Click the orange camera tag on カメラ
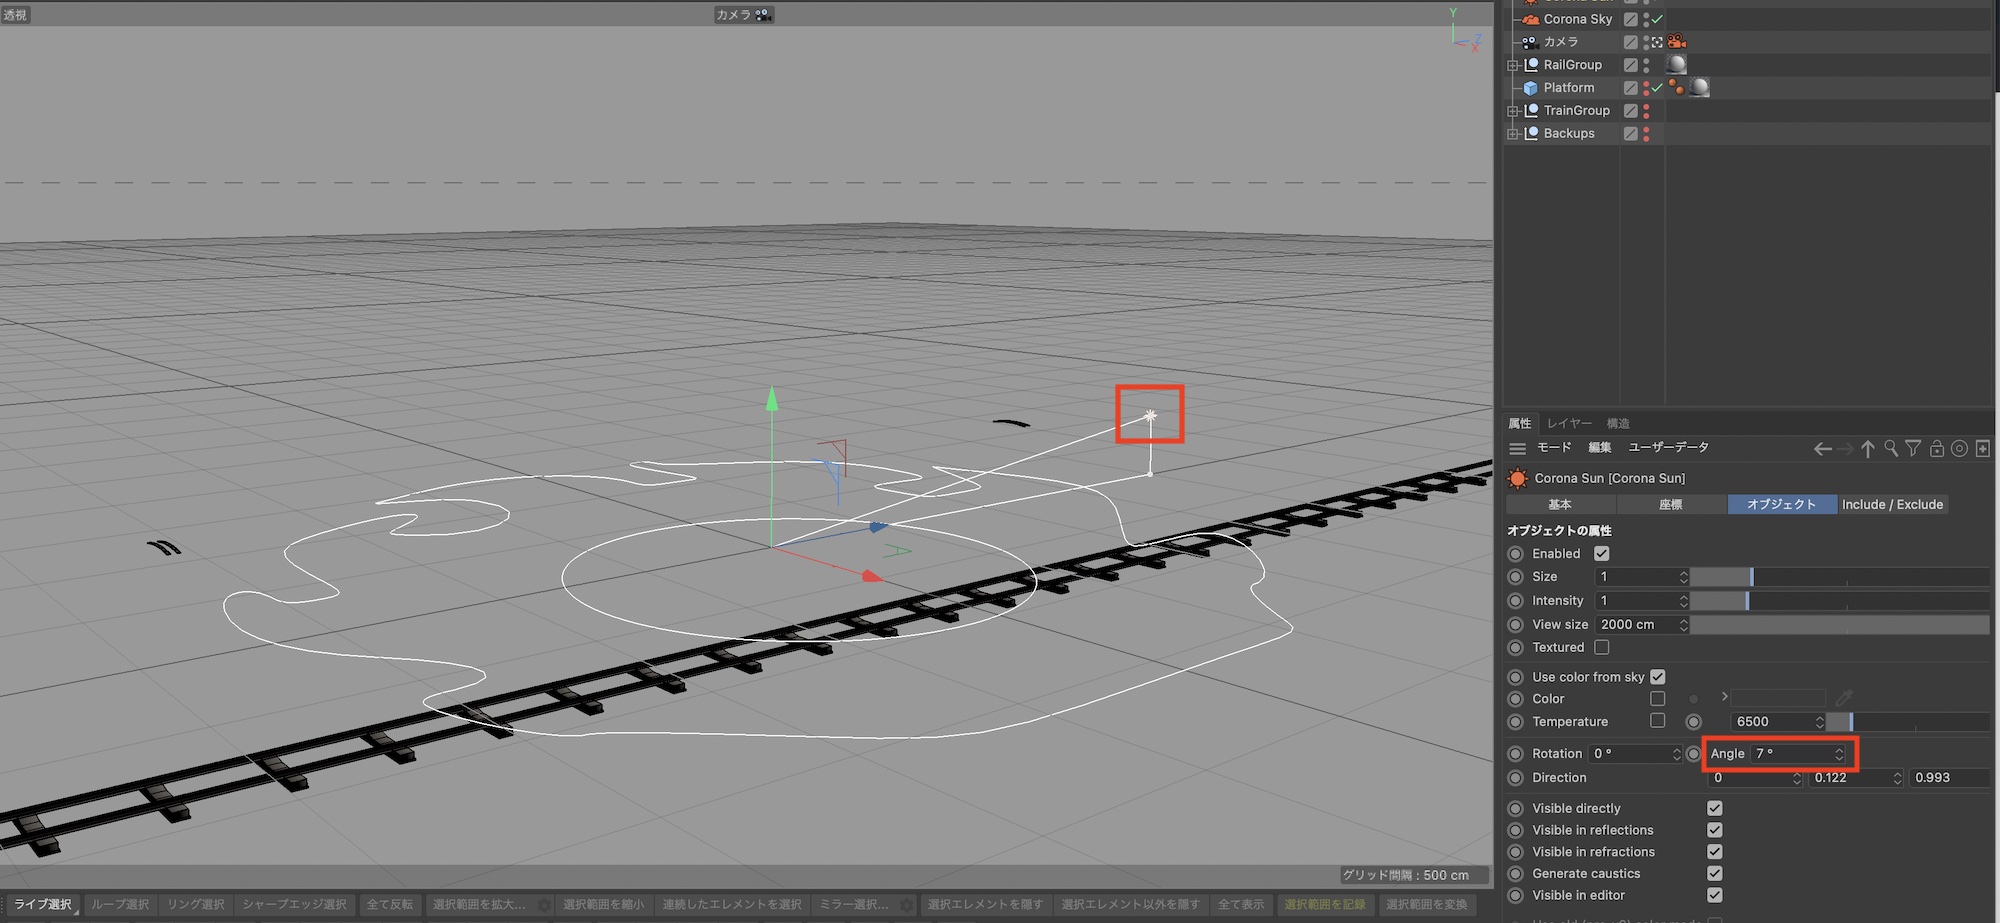Screen dimensions: 2000x923 1677,42
